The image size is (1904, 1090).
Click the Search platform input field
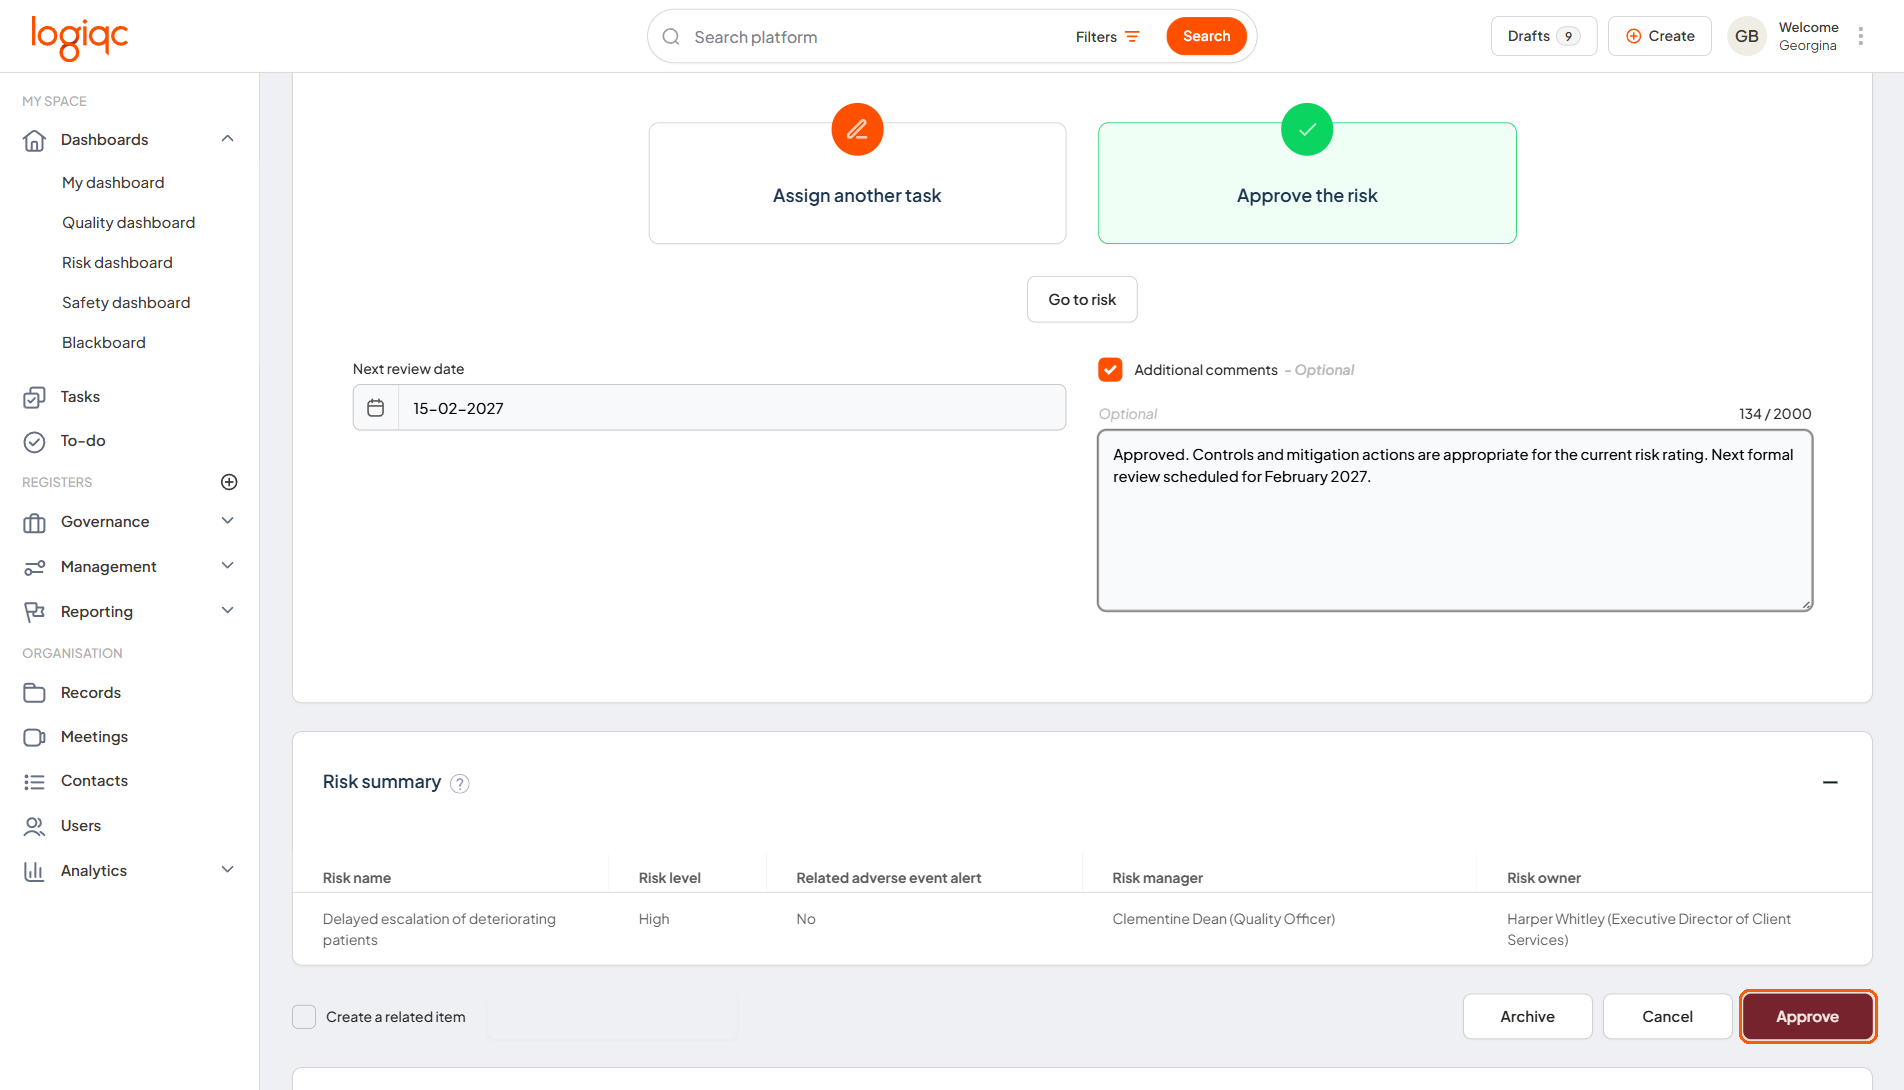point(870,37)
